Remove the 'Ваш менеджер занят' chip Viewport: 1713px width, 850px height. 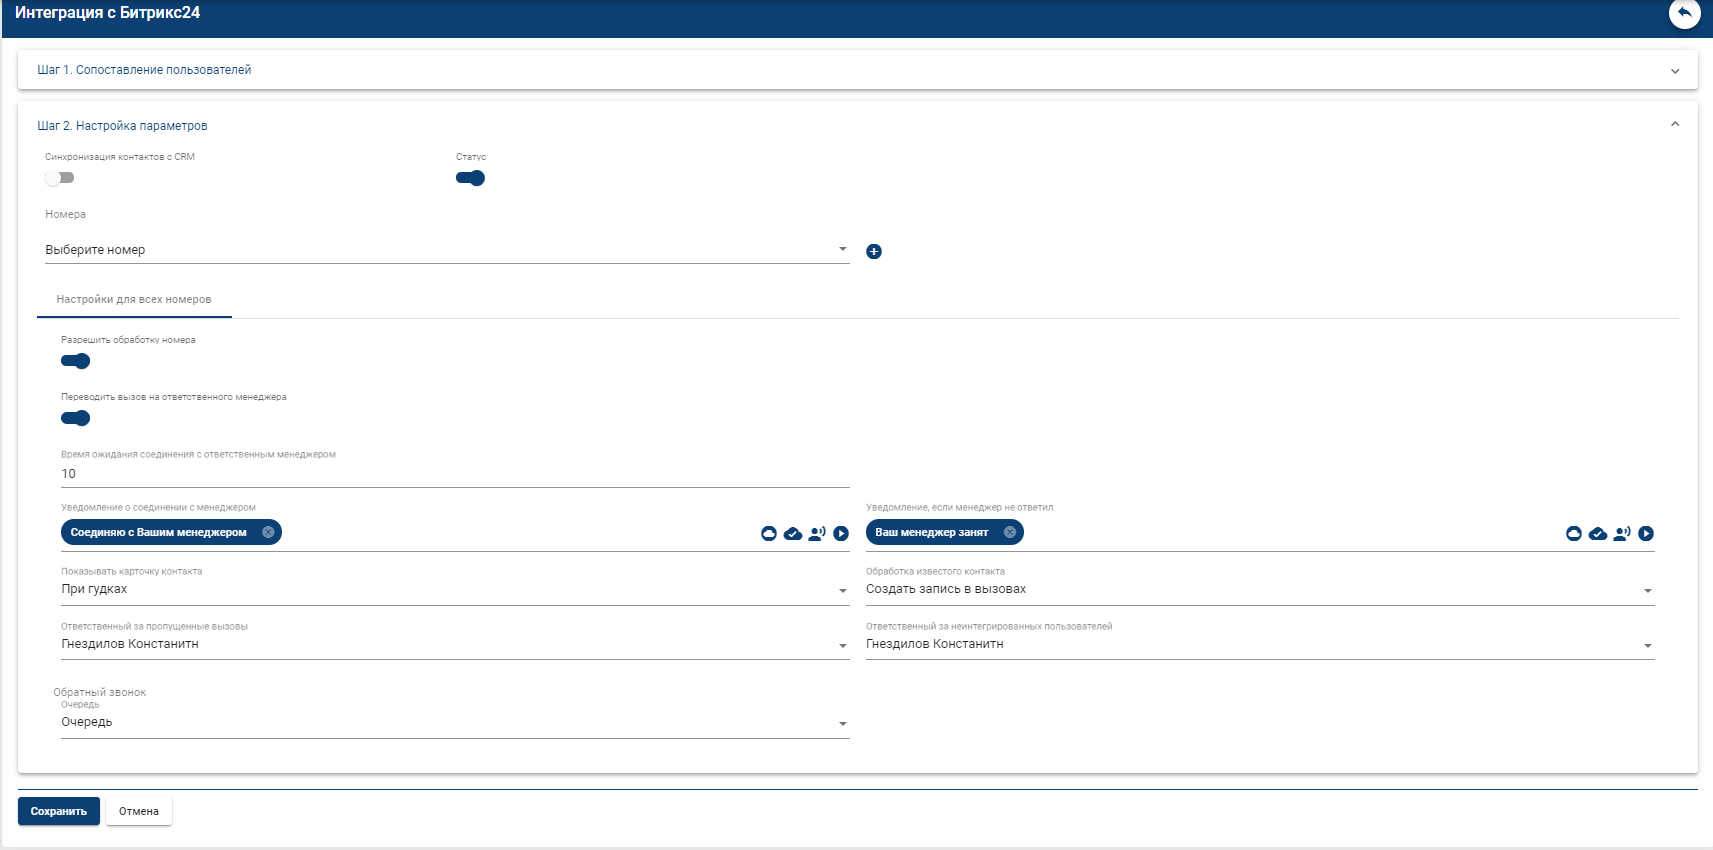tap(1010, 532)
